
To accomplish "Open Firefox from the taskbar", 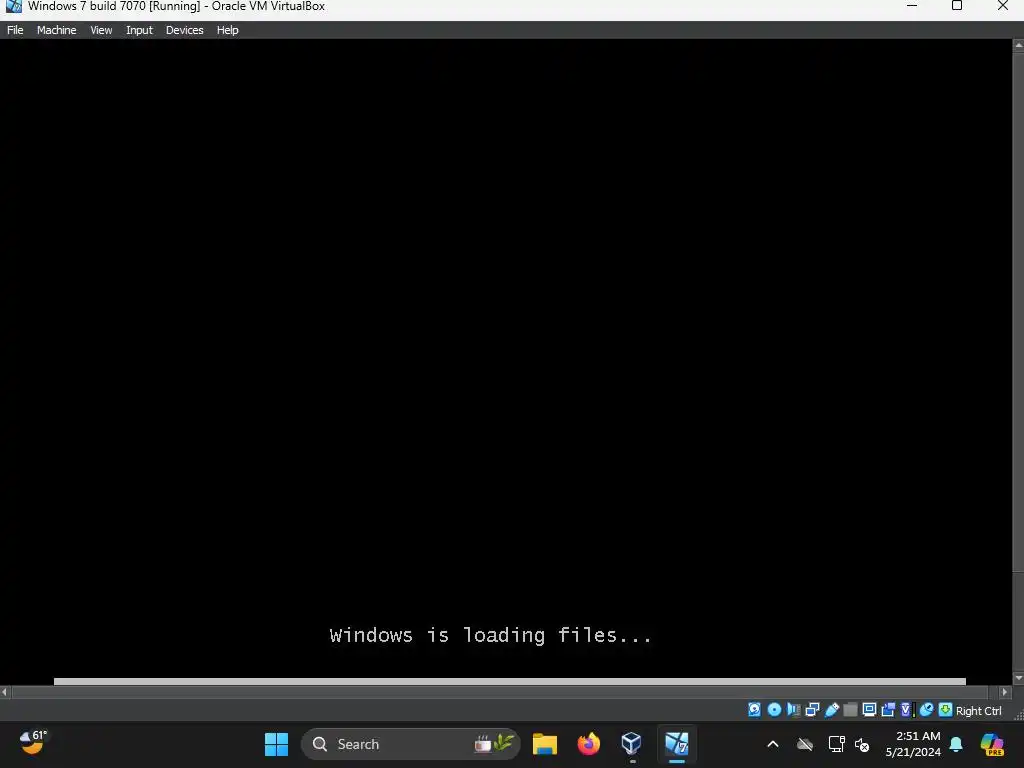I will (x=588, y=744).
